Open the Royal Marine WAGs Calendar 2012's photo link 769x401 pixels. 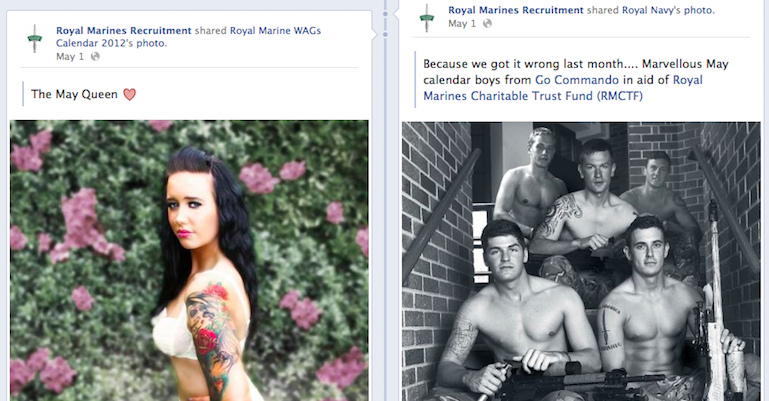click(188, 37)
